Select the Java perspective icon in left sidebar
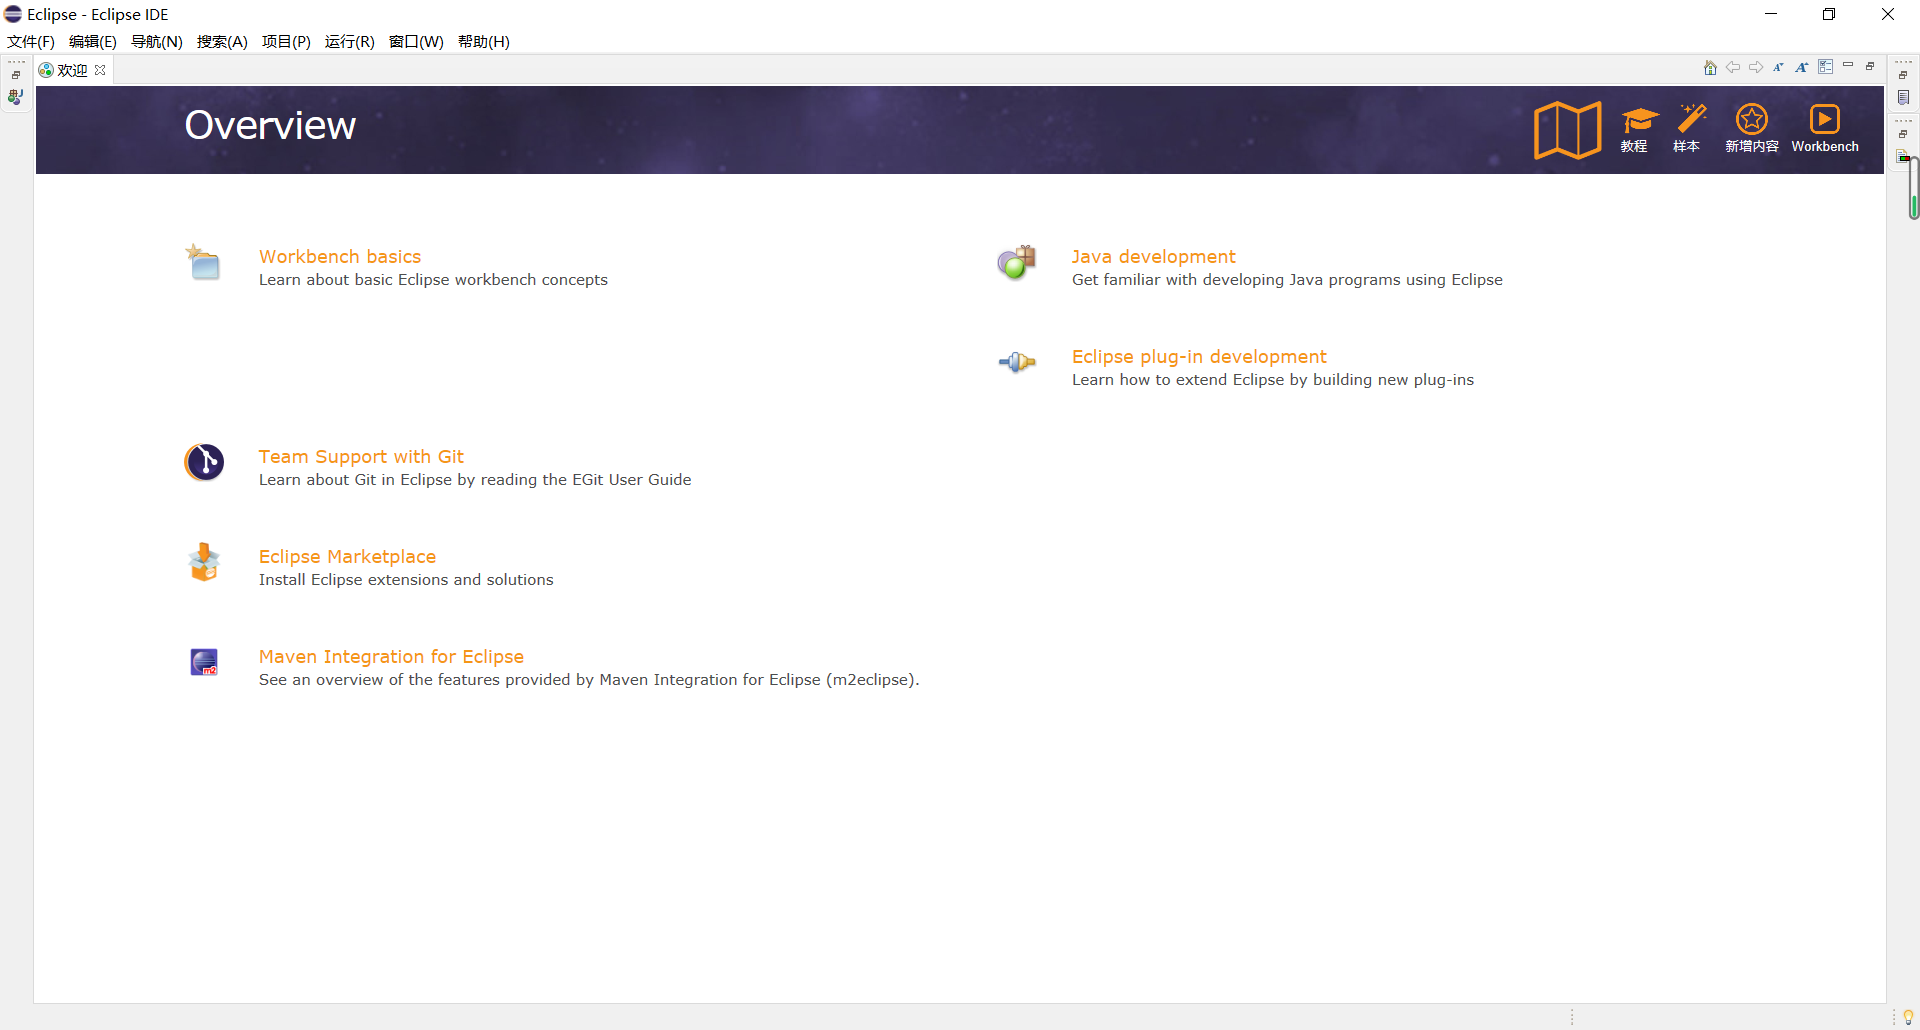This screenshot has width=1920, height=1030. [15, 97]
